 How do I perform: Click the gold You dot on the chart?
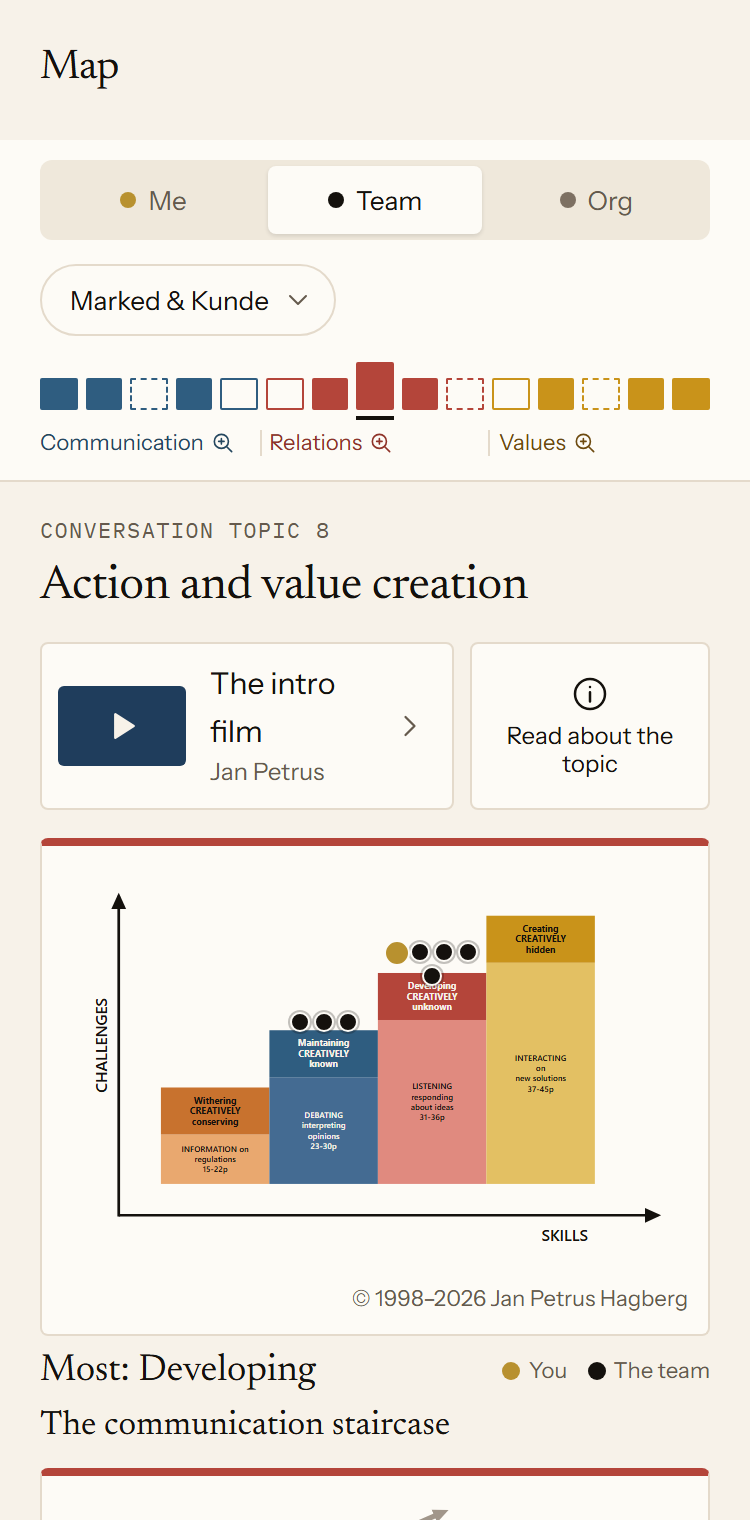[397, 952]
